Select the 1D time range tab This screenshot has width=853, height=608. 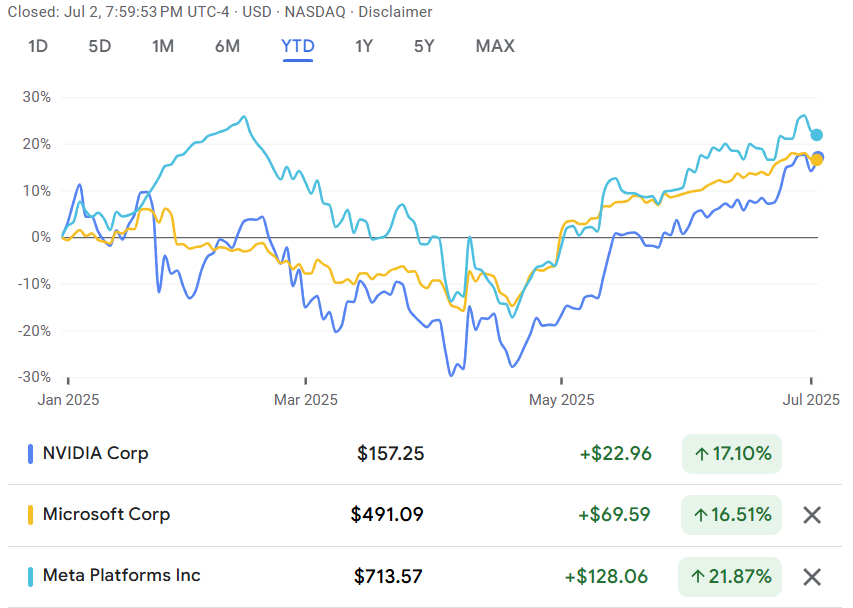(x=38, y=46)
